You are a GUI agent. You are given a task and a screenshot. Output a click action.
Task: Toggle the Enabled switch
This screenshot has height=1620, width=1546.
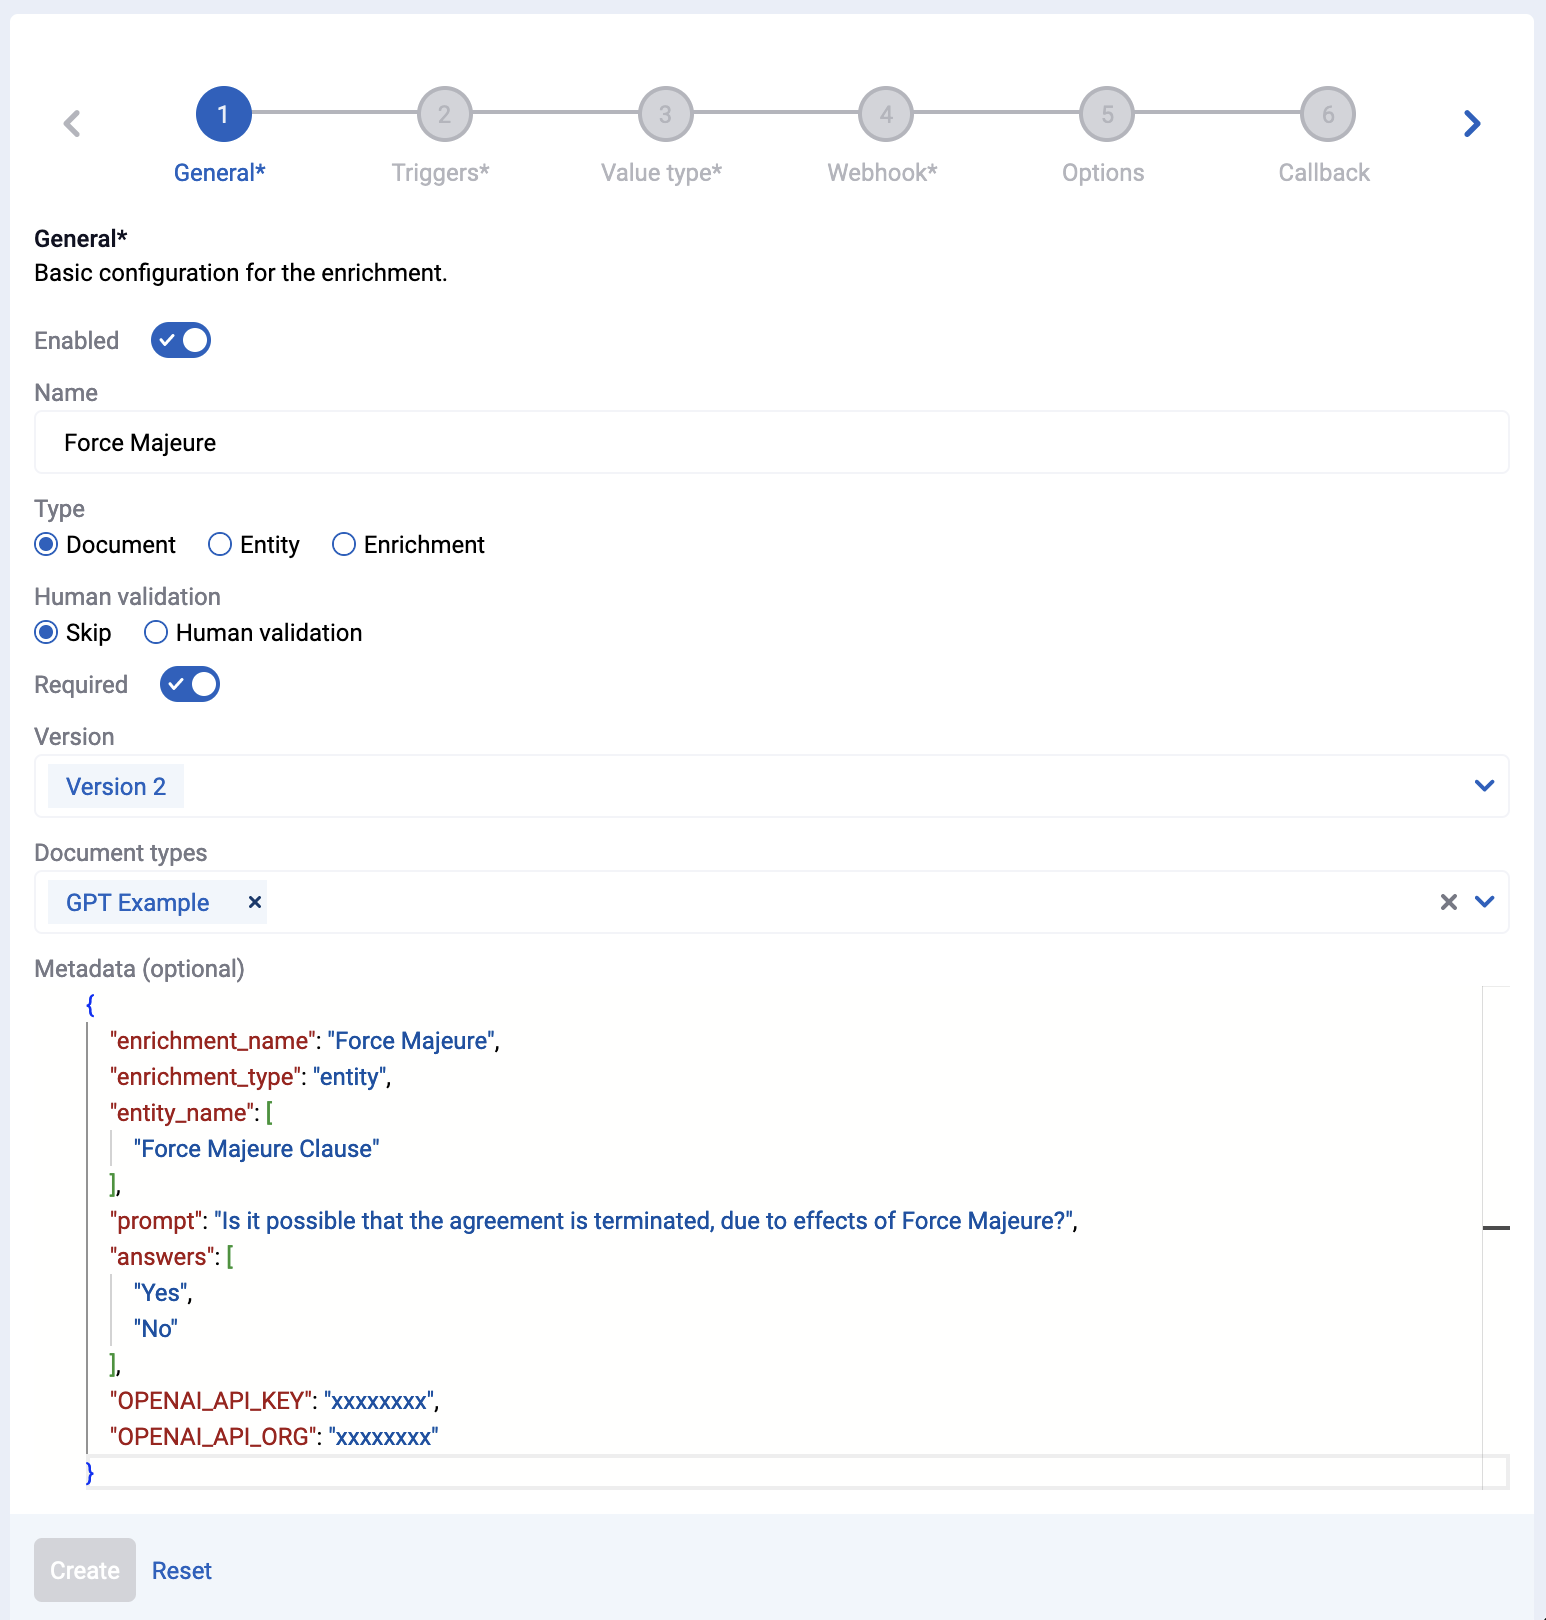[181, 340]
